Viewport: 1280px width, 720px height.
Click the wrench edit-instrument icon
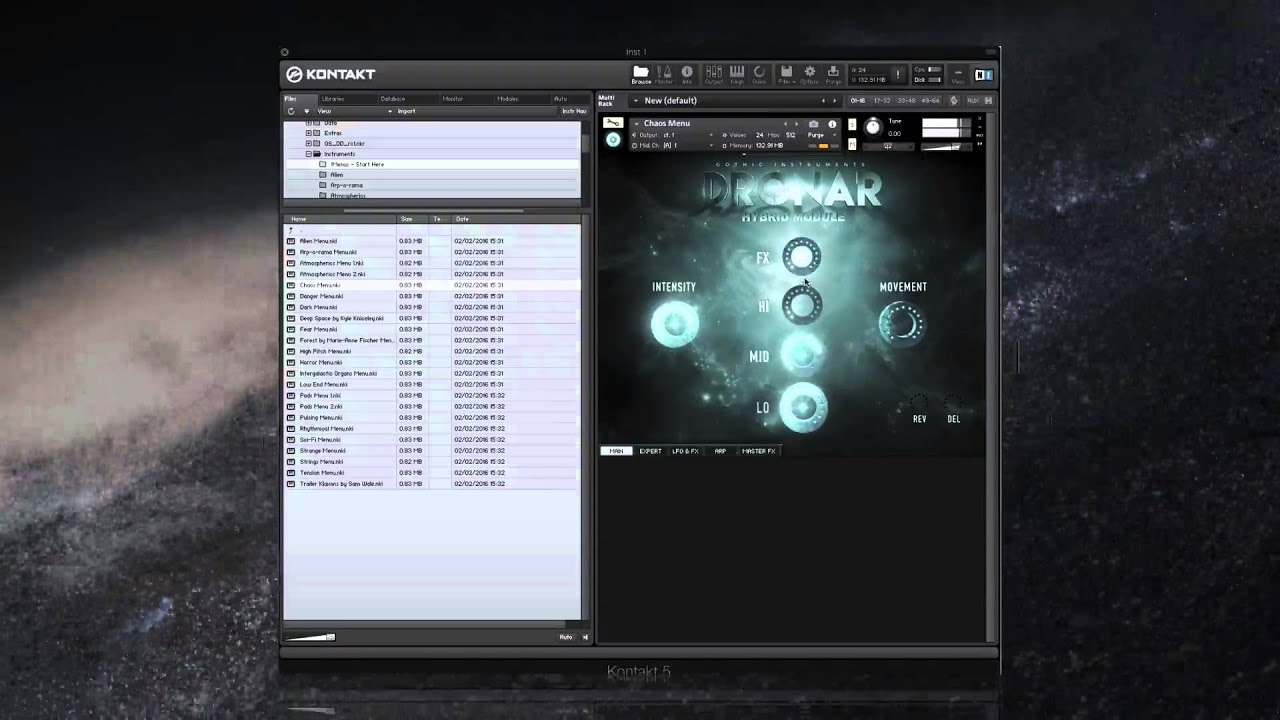613,123
